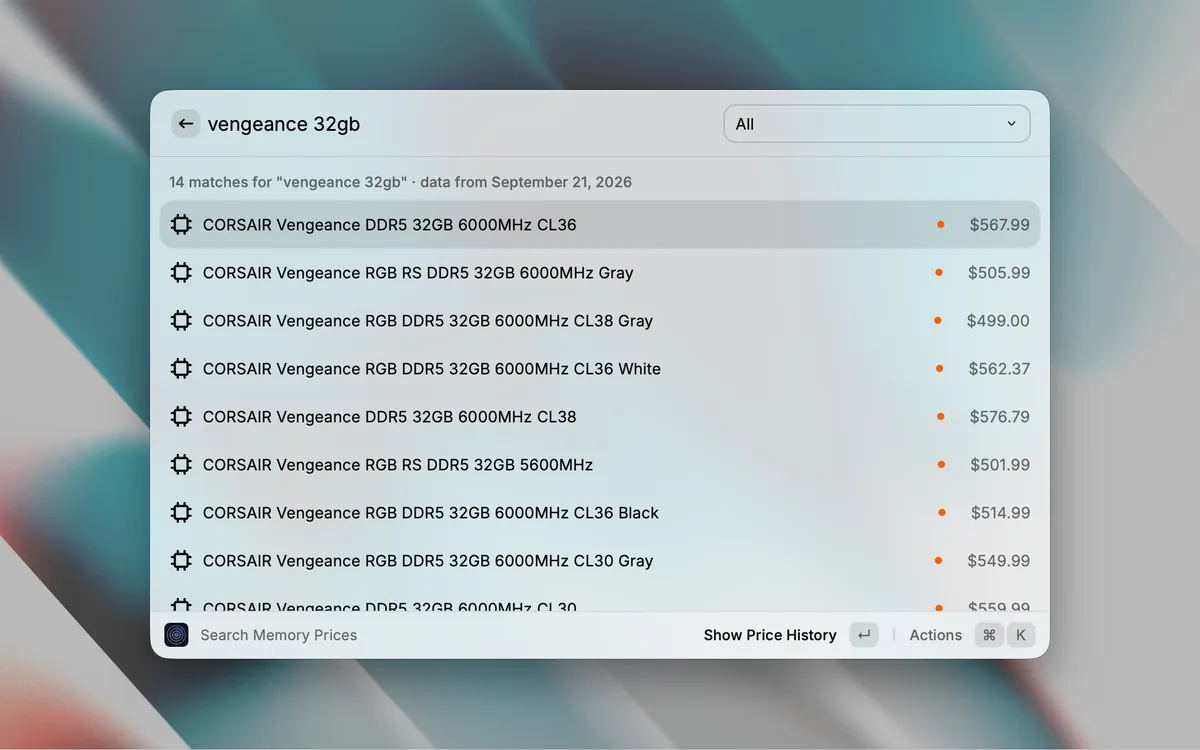Click the Search Memory Prices extension icon
1200x750 pixels.
pyautogui.click(x=176, y=635)
